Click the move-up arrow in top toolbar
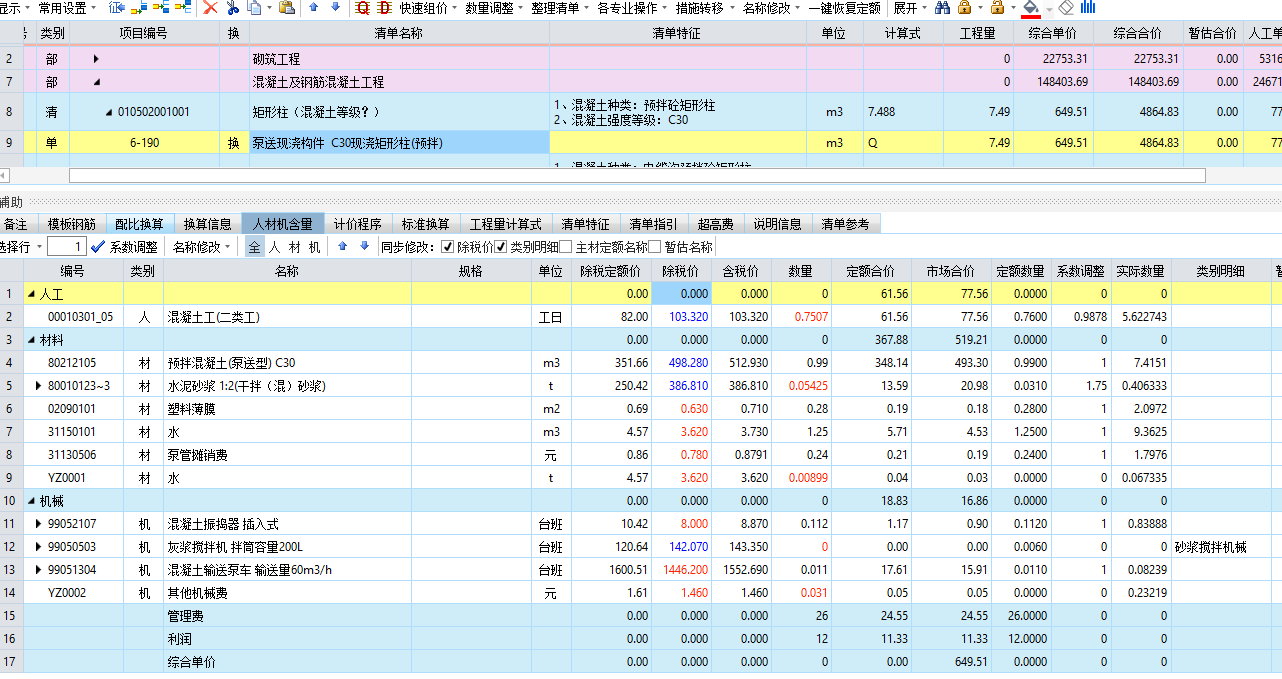The image size is (1282, 679). click(x=314, y=8)
